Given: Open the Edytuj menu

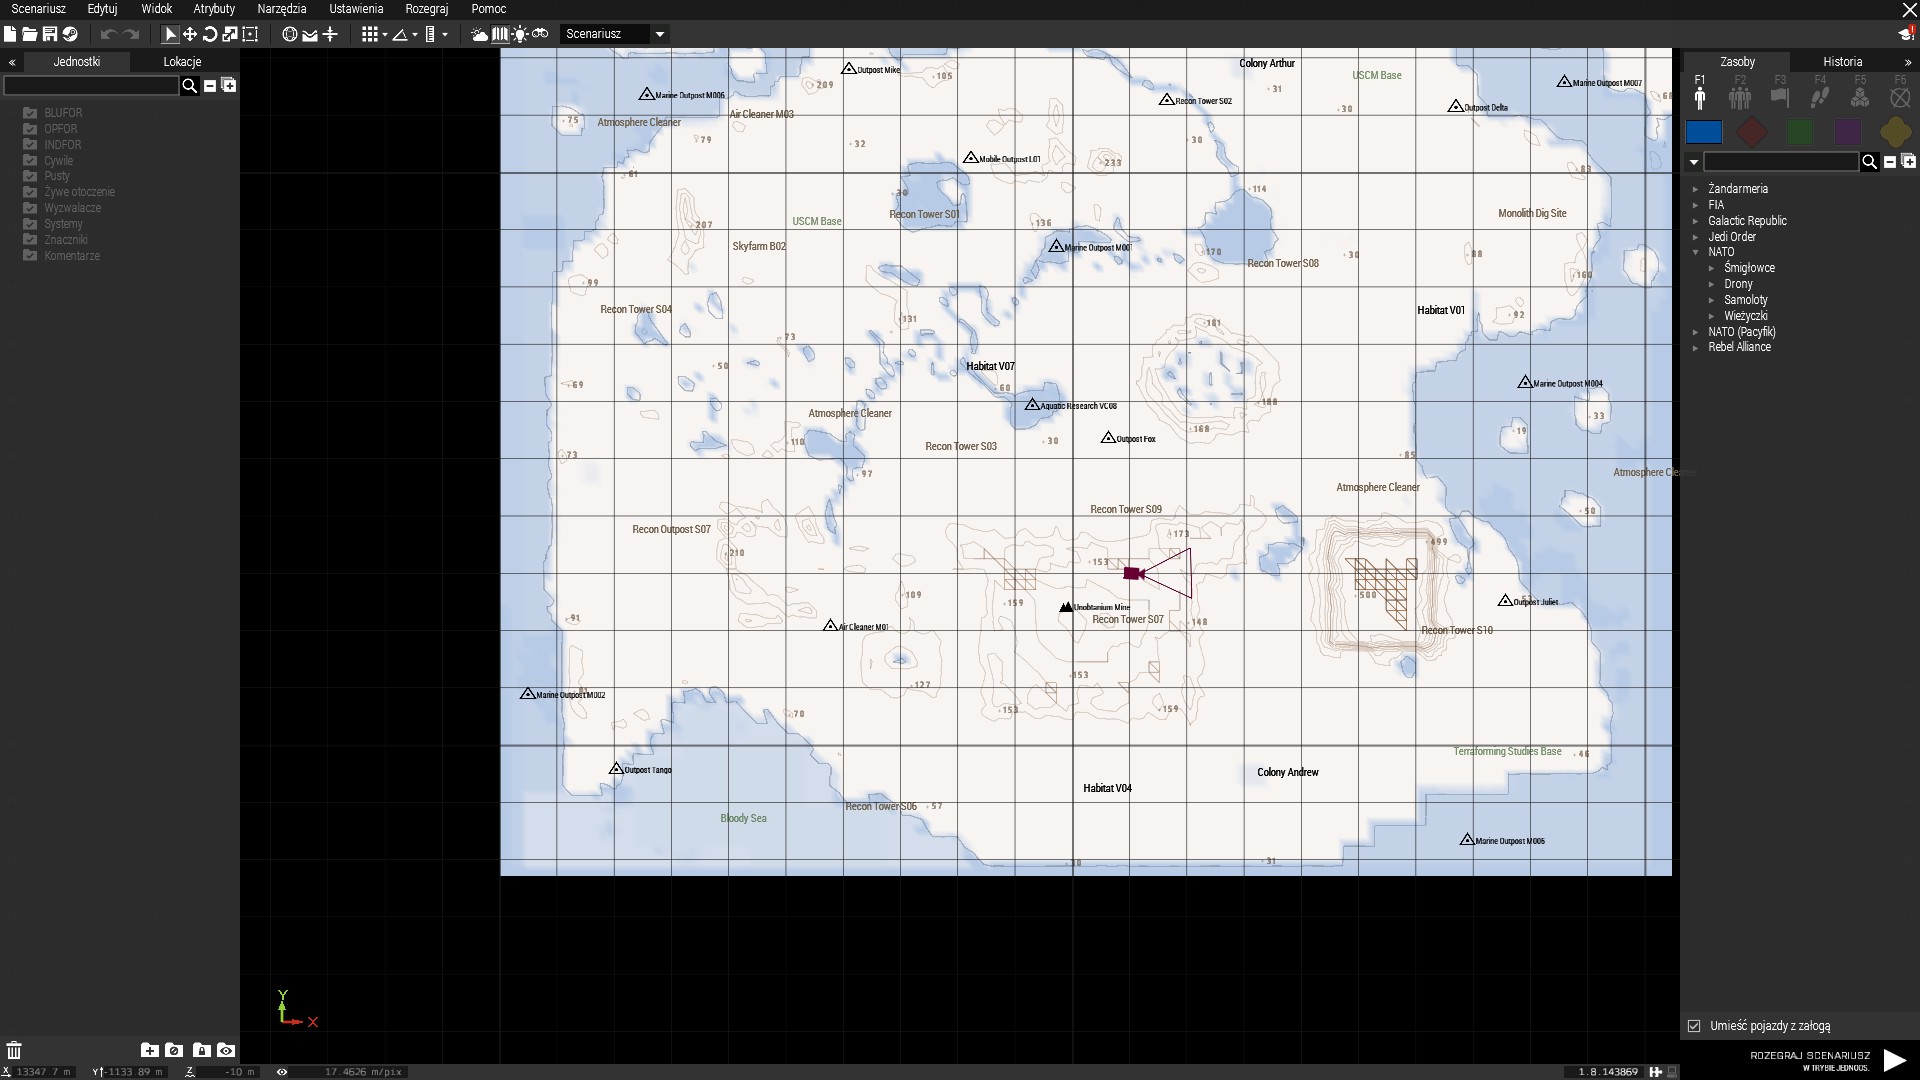Looking at the screenshot, I should [x=102, y=9].
